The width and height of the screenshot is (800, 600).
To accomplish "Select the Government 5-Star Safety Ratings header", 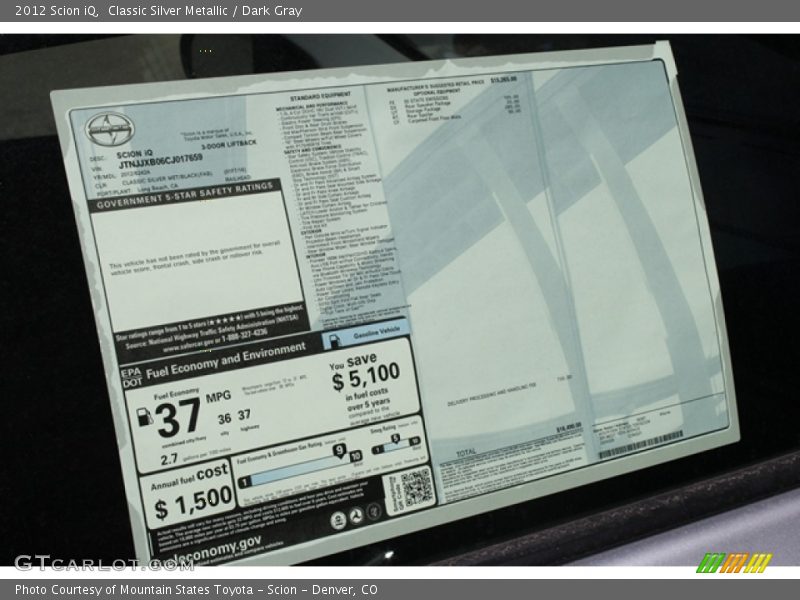I will point(184,195).
